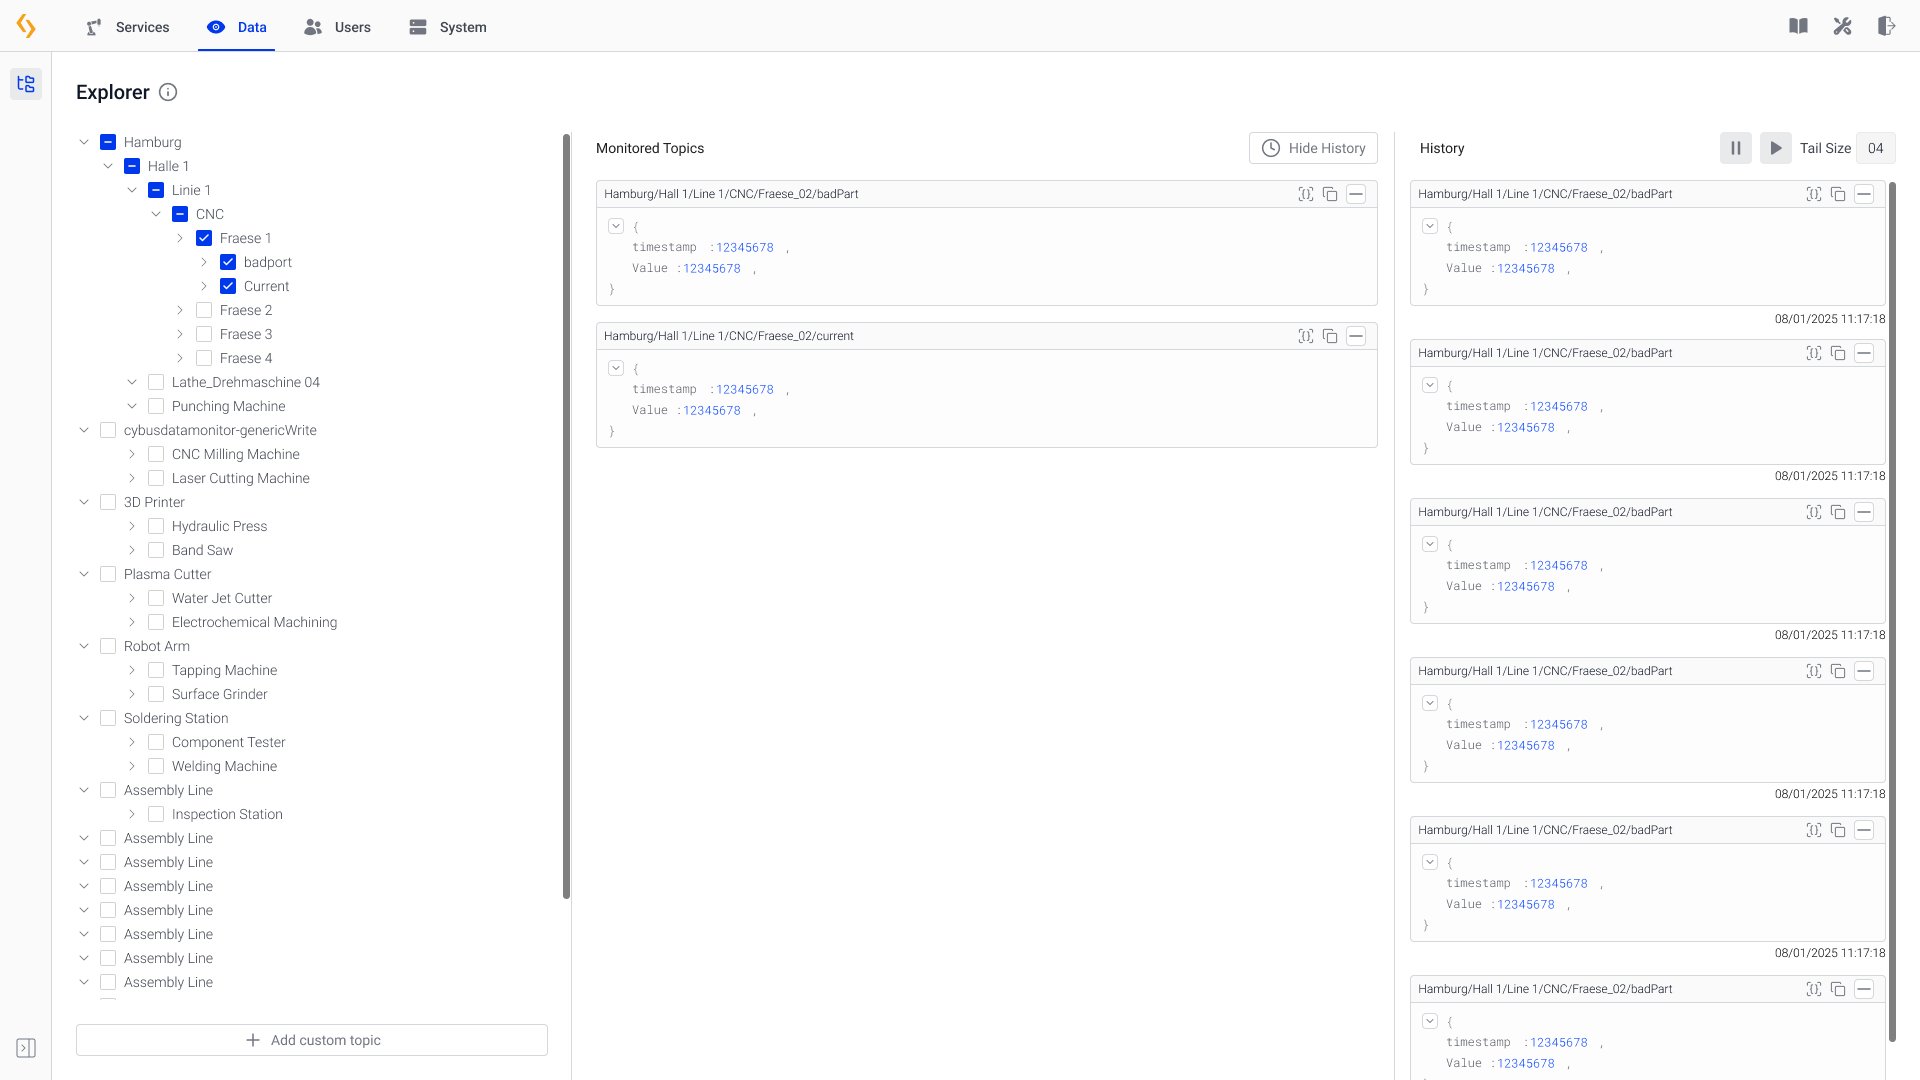Viewport: 1920px width, 1080px height.
Task: Pause the history stream
Action: 1736,148
